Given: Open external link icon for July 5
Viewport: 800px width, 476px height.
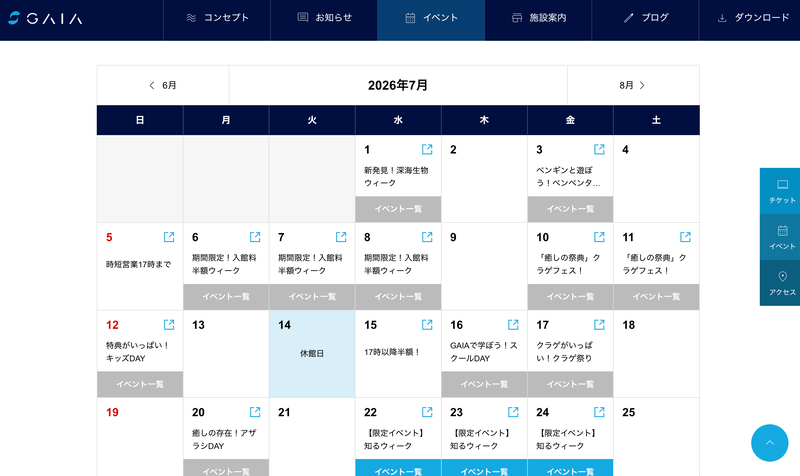Looking at the screenshot, I should point(169,237).
